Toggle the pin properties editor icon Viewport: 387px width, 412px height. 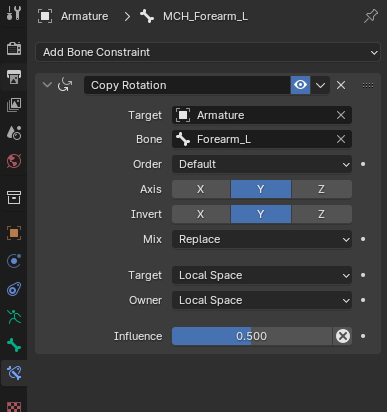pos(371,16)
